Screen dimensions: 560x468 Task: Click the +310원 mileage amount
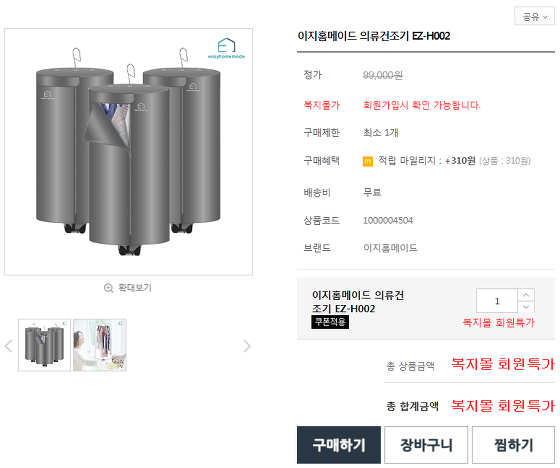pos(460,161)
